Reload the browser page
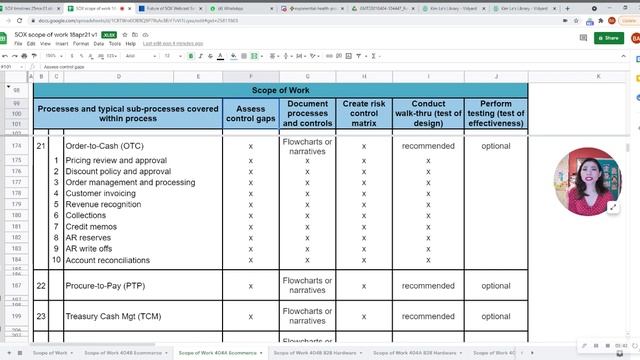 tap(19, 20)
